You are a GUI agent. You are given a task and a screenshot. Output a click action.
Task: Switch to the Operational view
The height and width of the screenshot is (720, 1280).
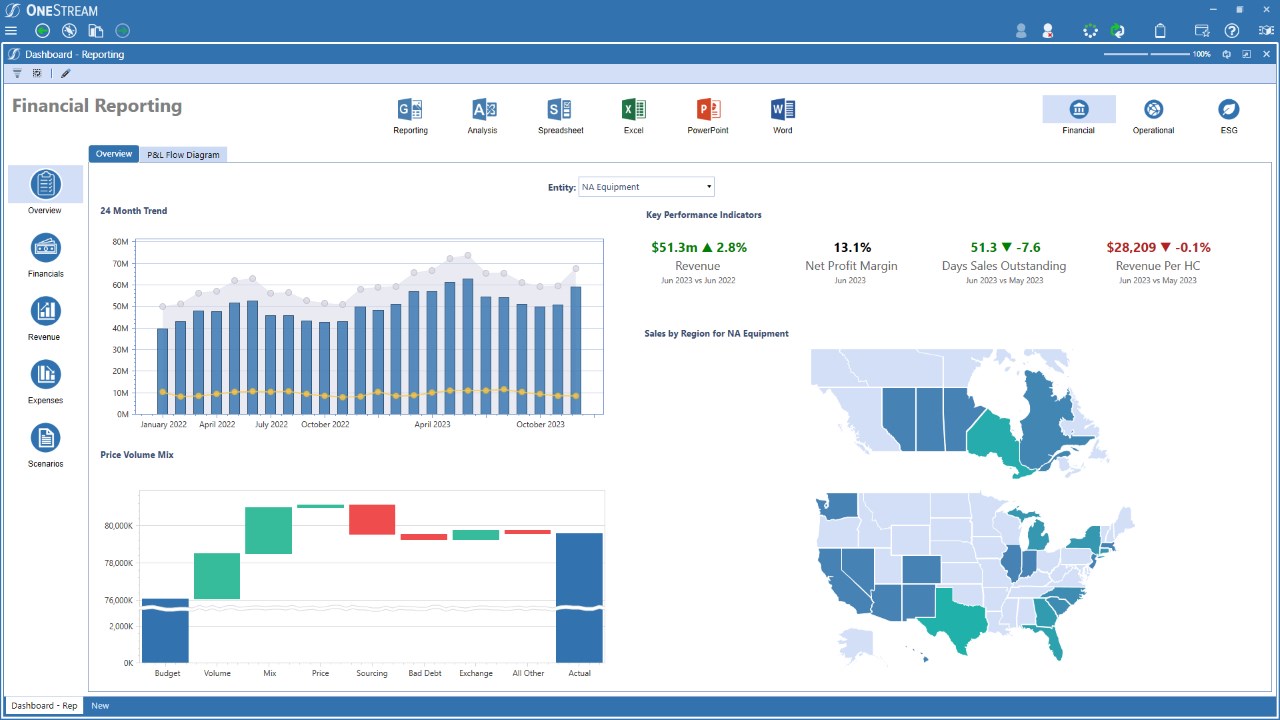pyautogui.click(x=1153, y=109)
